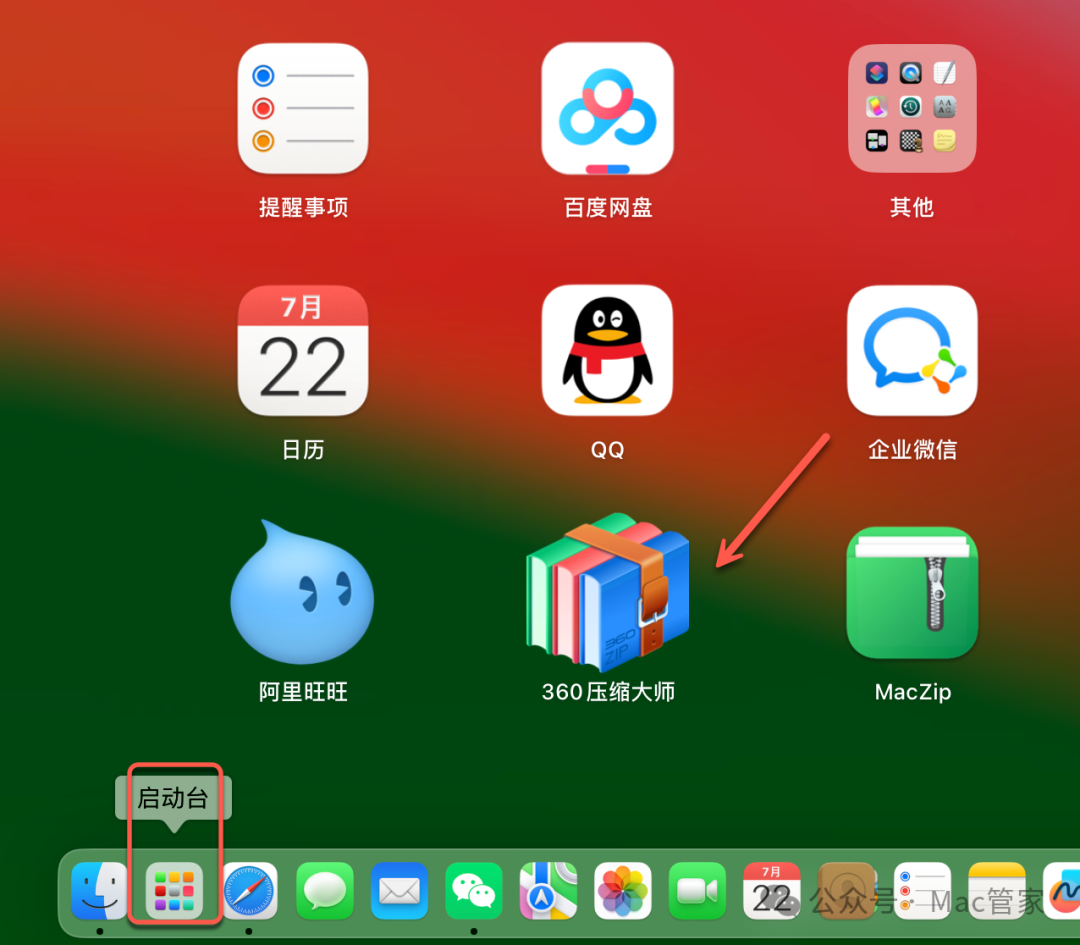Image resolution: width=1080 pixels, height=945 pixels.
Task: Open FaceTime from the Dock
Action: (x=697, y=891)
